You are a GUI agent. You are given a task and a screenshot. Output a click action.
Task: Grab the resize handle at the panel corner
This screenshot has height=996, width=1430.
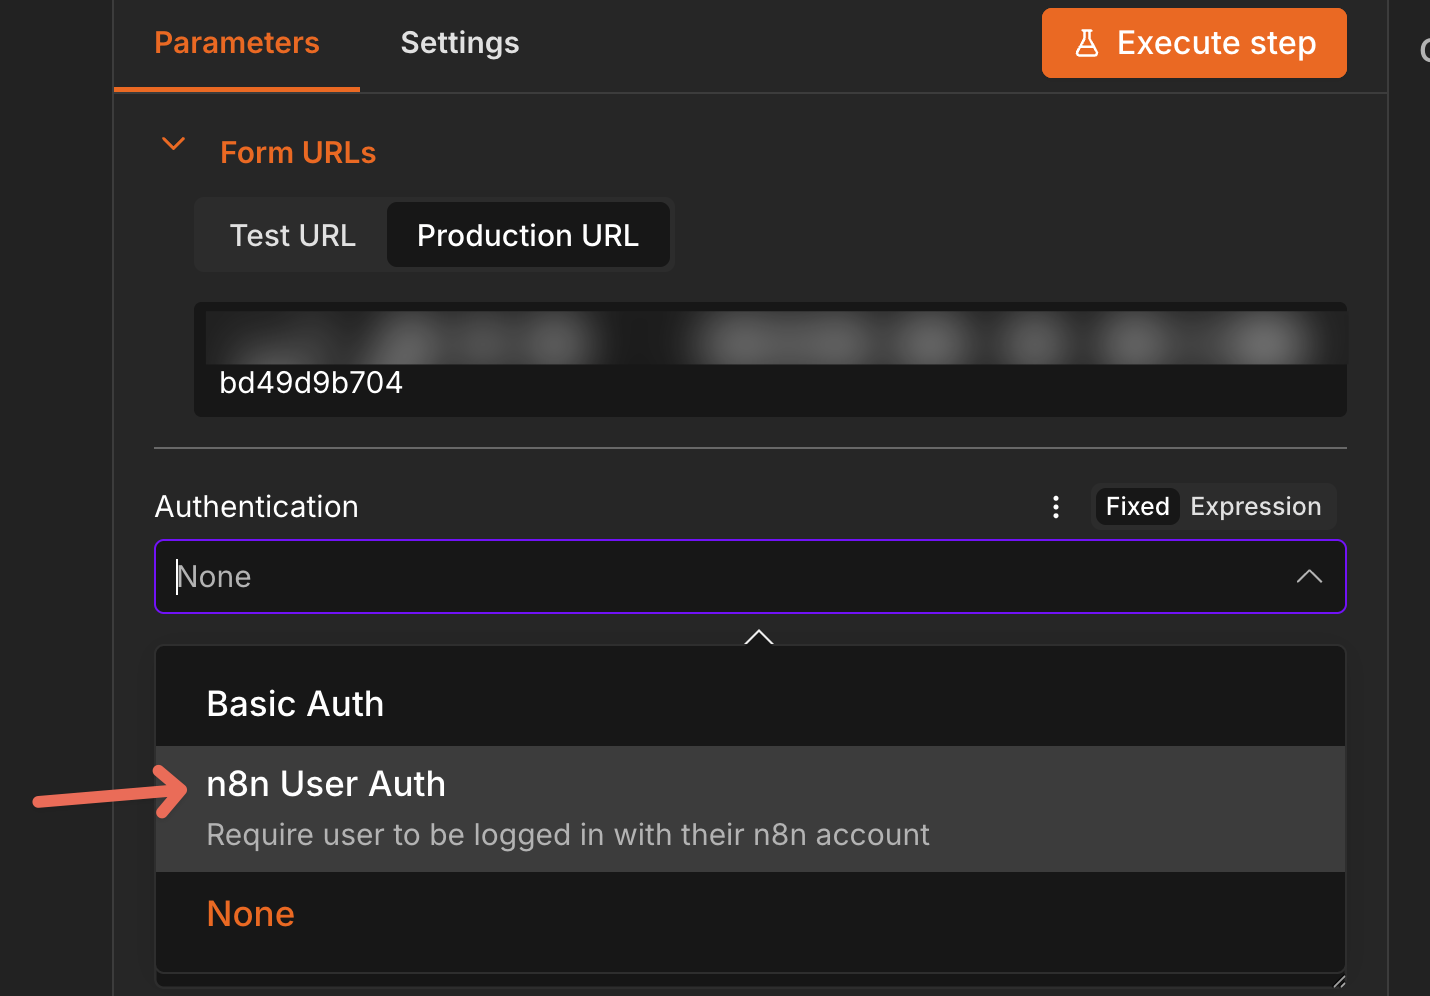1339,981
